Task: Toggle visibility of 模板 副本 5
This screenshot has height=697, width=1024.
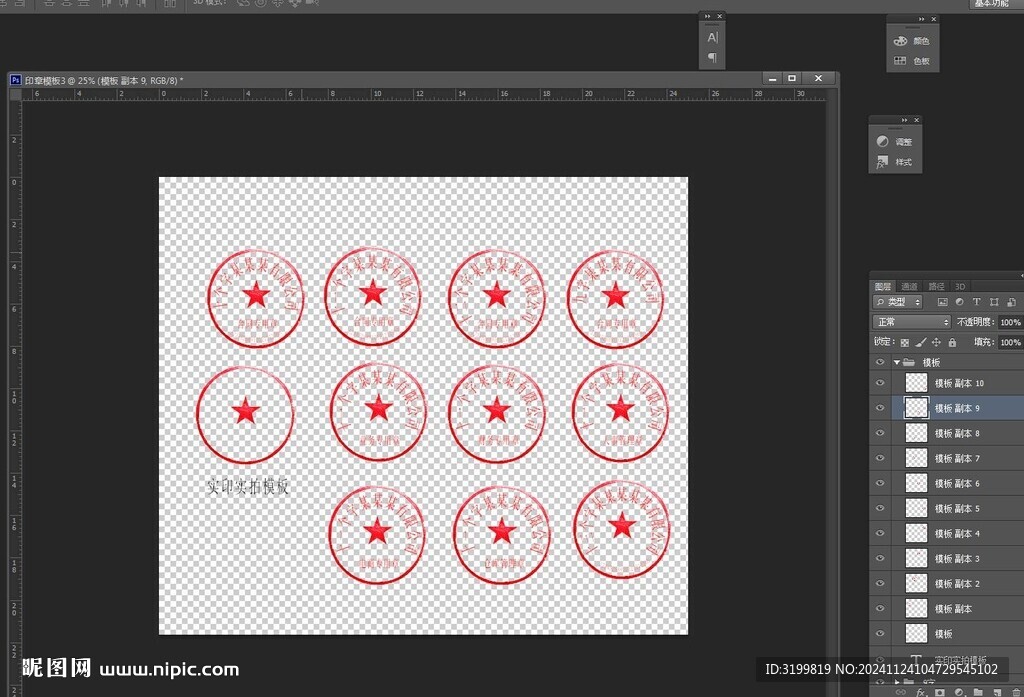Action: [x=880, y=508]
